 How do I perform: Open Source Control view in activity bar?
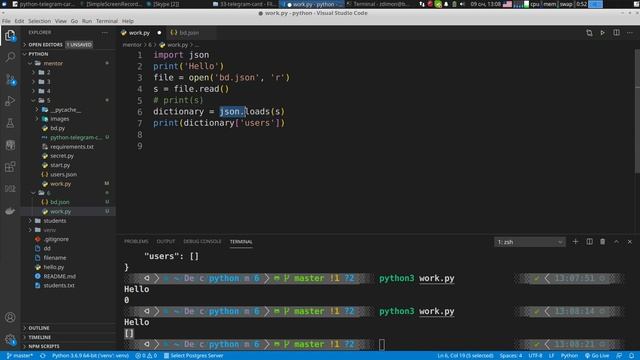[x=10, y=79]
